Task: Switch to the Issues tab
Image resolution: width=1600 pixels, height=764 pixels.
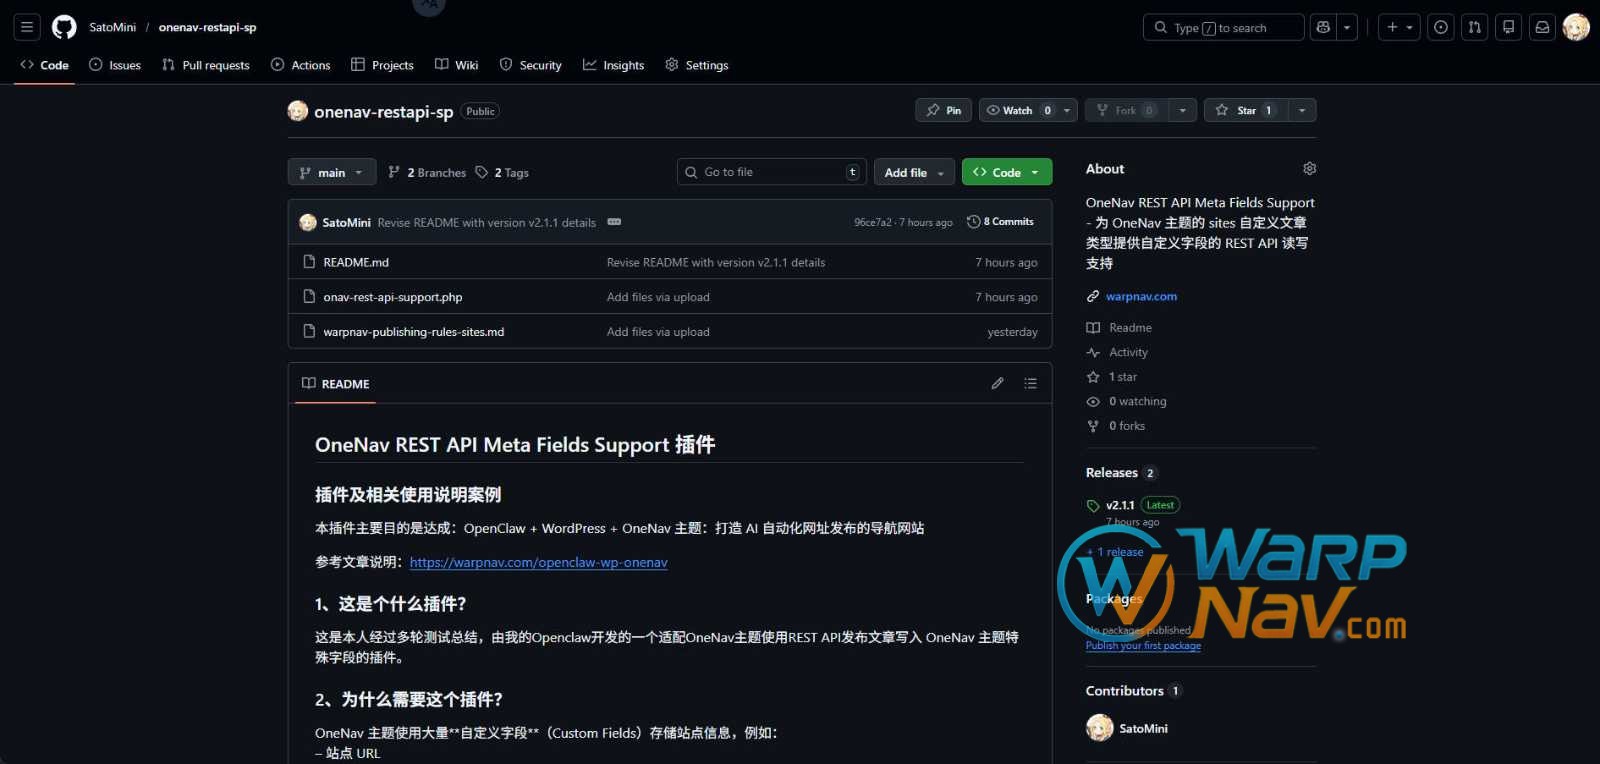Action: [x=115, y=65]
